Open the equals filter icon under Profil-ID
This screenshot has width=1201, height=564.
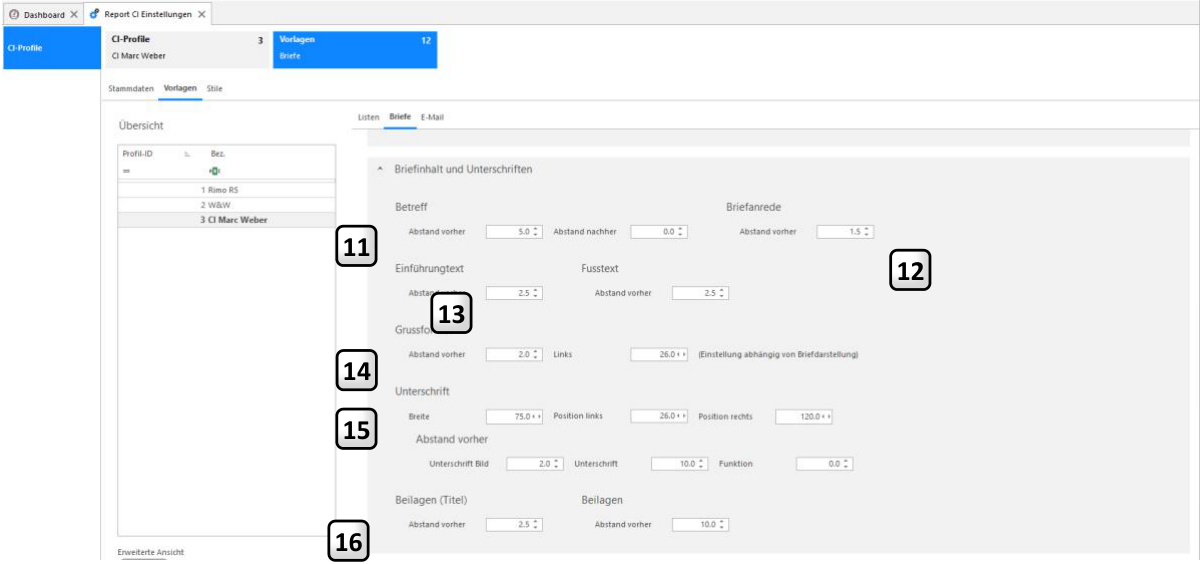click(127, 171)
